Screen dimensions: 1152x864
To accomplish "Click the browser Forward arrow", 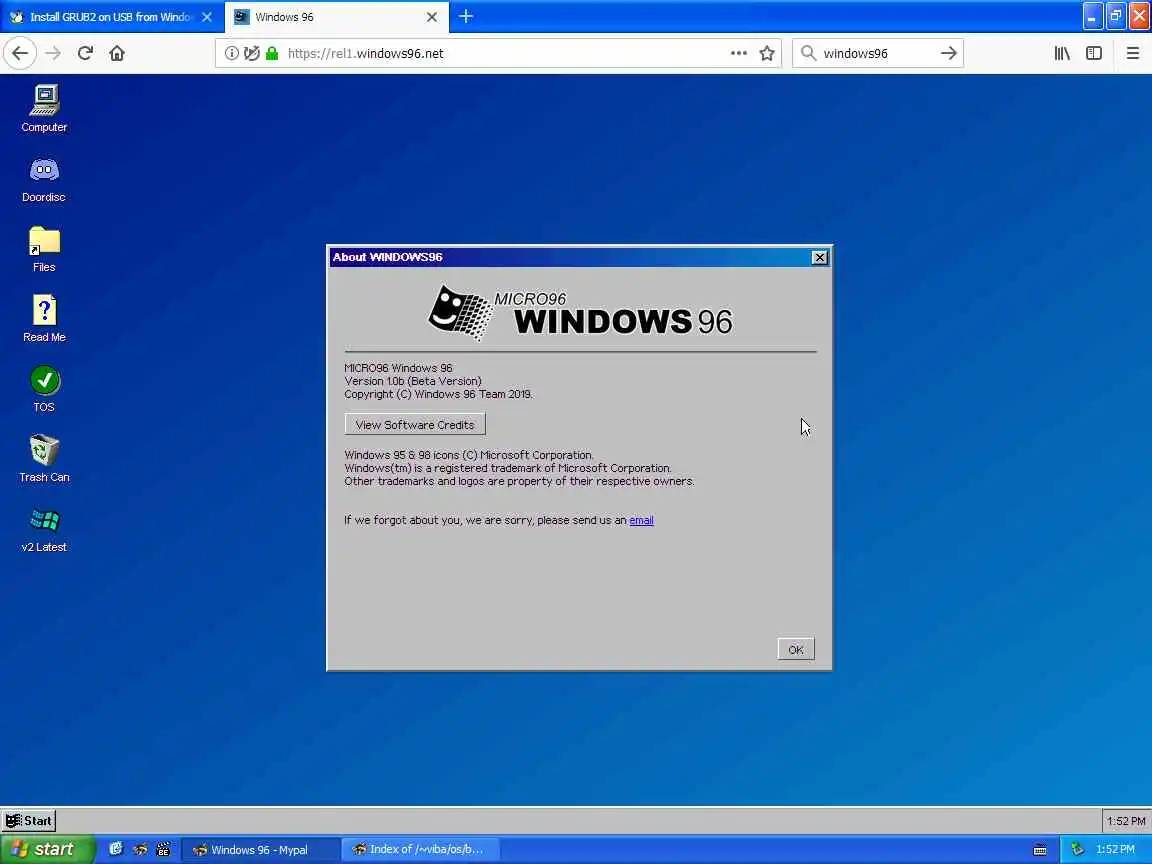I will (x=53, y=53).
